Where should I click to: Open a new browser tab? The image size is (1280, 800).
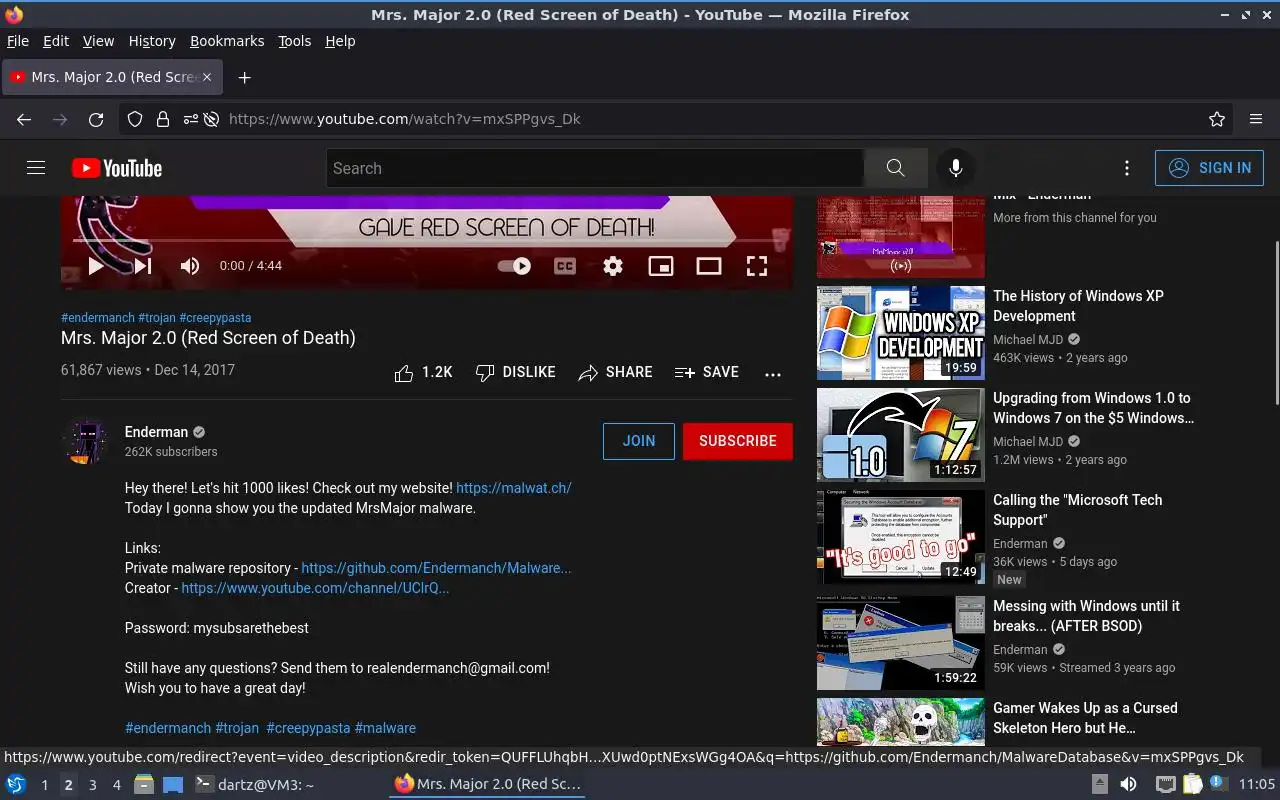pos(244,77)
